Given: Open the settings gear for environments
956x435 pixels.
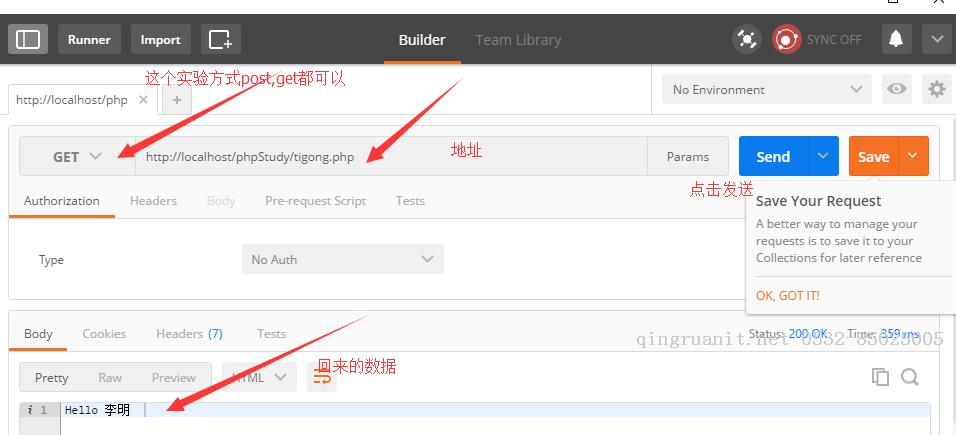Looking at the screenshot, I should coord(936,90).
